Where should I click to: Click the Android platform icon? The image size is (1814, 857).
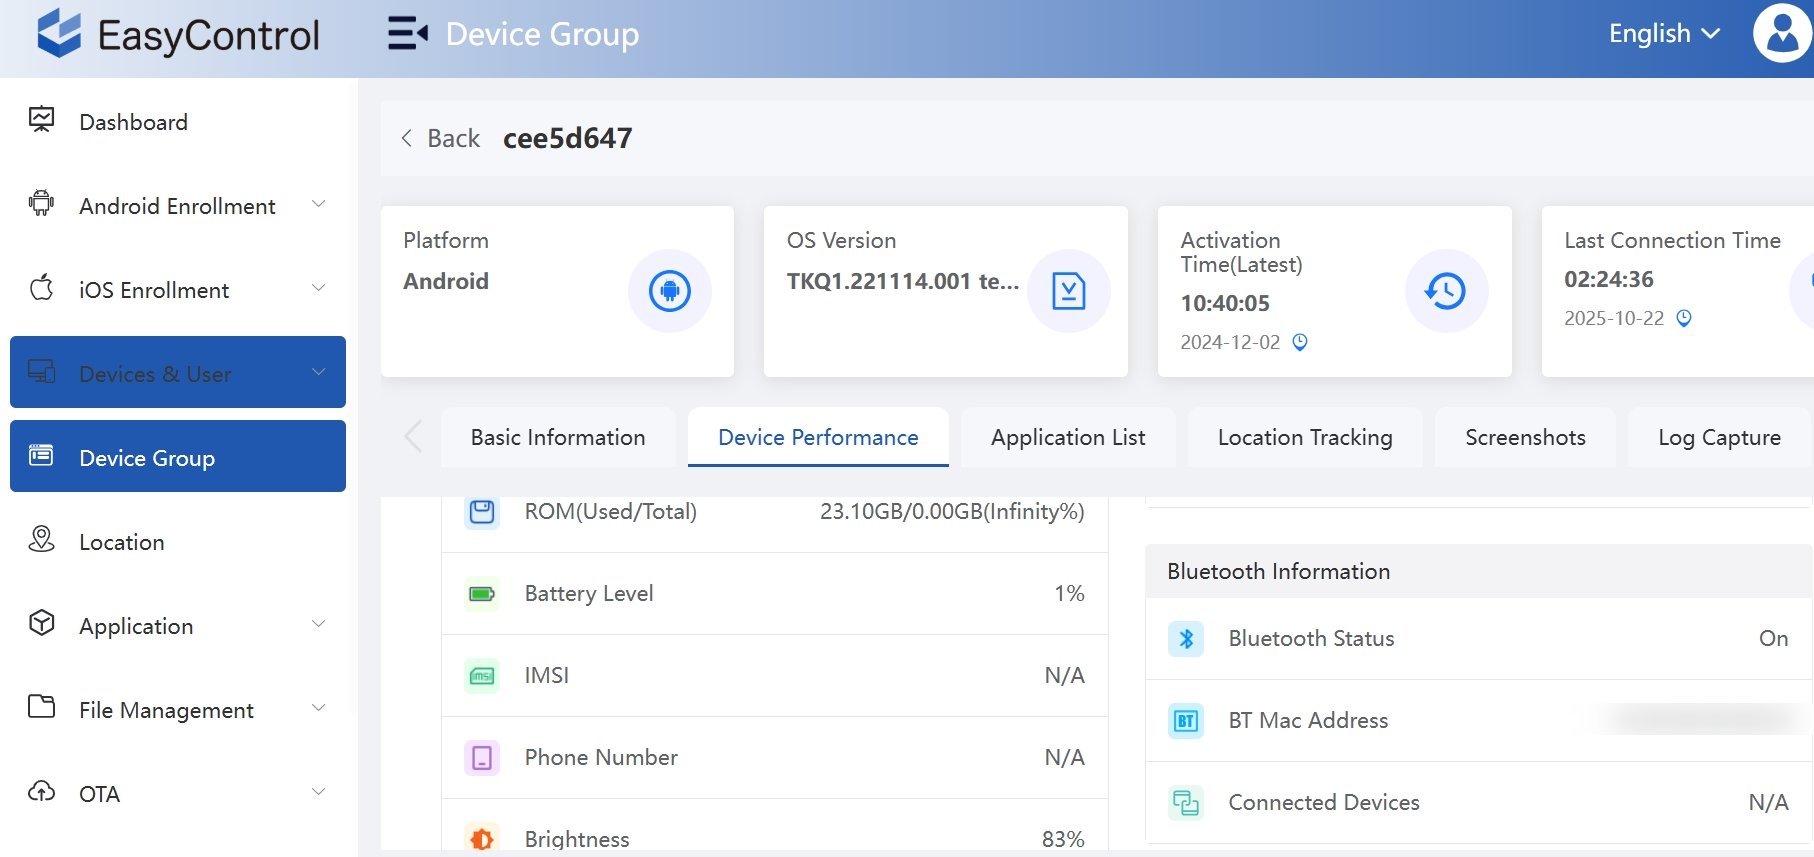(x=669, y=291)
